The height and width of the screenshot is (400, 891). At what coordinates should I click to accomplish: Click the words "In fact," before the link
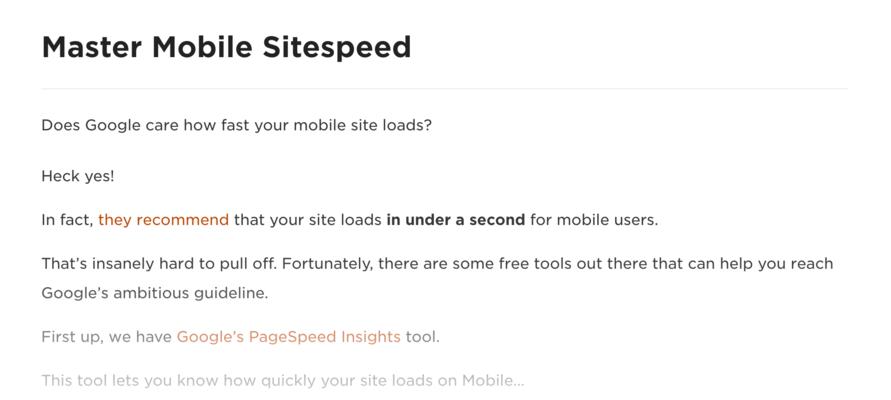[67, 220]
